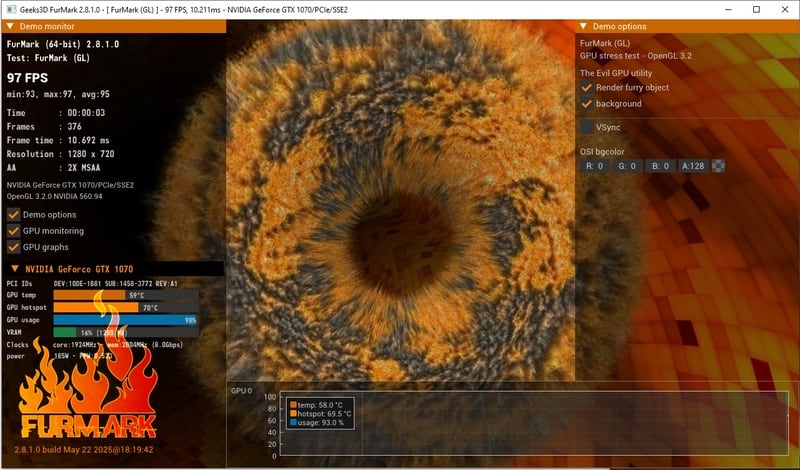Click the blue GPU usage bar
The image size is (800, 470).
tap(126, 320)
